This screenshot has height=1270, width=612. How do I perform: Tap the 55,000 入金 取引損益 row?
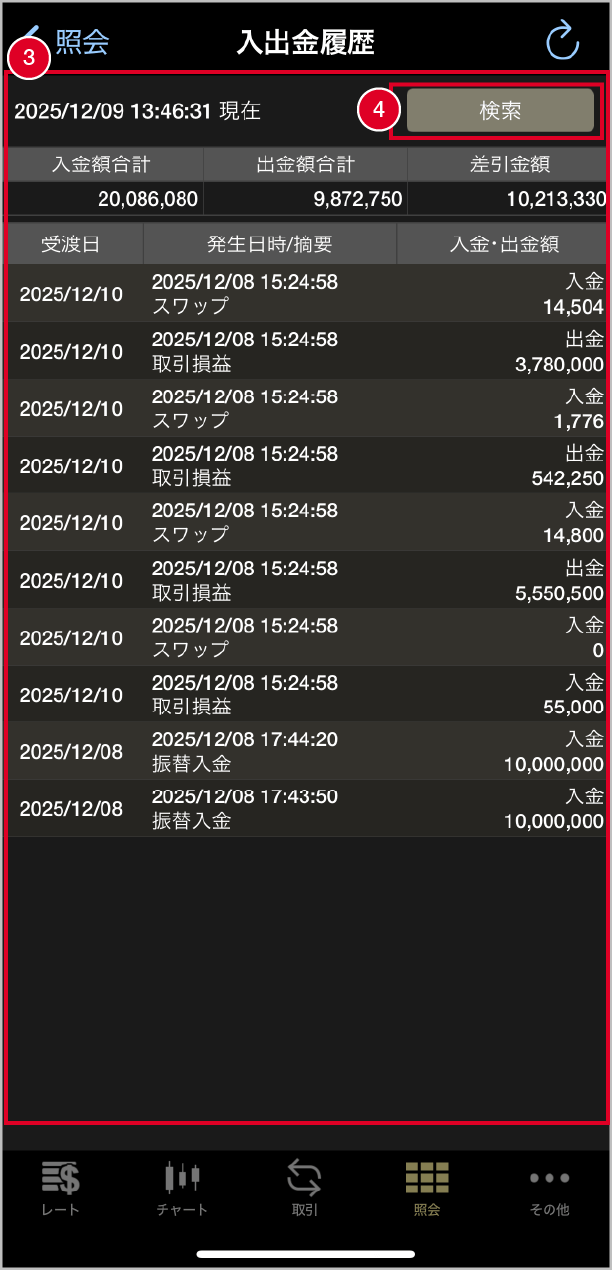[306, 694]
